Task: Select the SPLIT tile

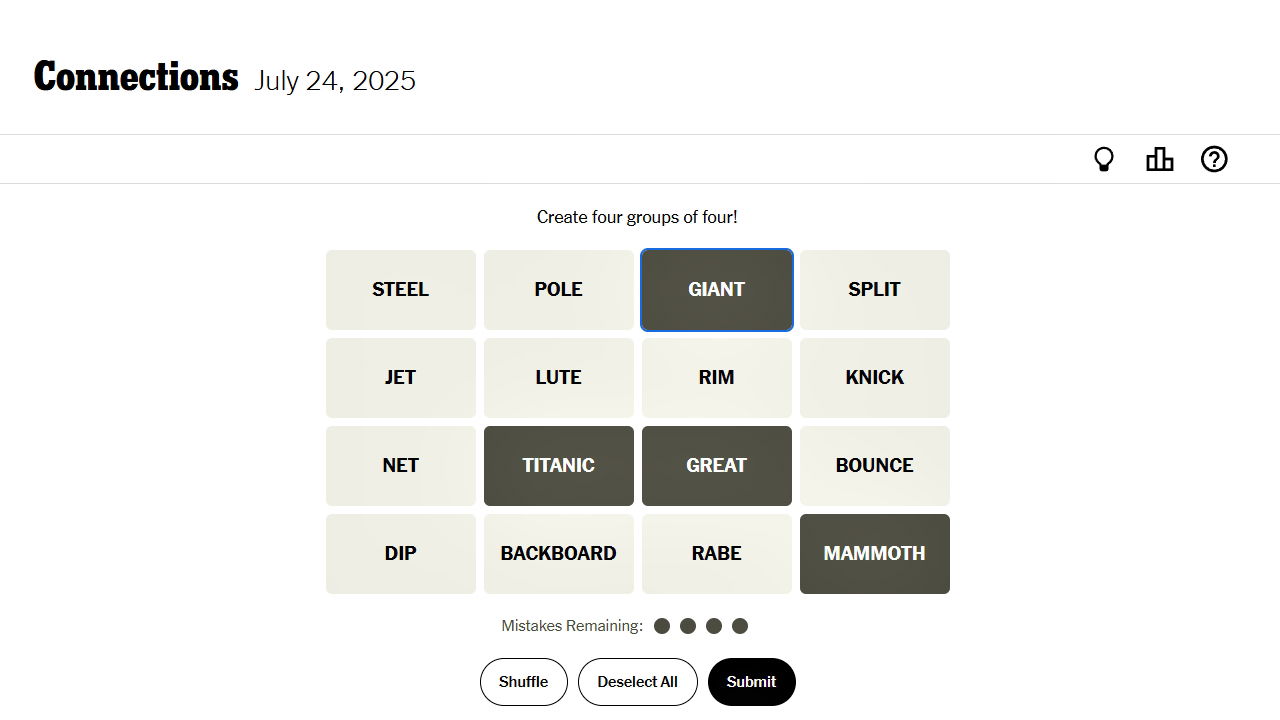Action: (x=875, y=289)
